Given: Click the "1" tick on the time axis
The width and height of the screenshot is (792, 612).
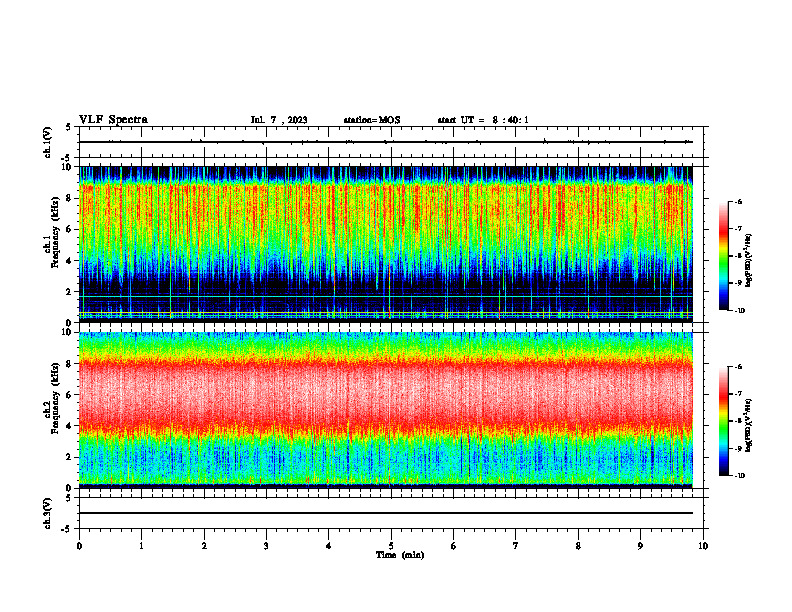Looking at the screenshot, I should click(x=141, y=546).
